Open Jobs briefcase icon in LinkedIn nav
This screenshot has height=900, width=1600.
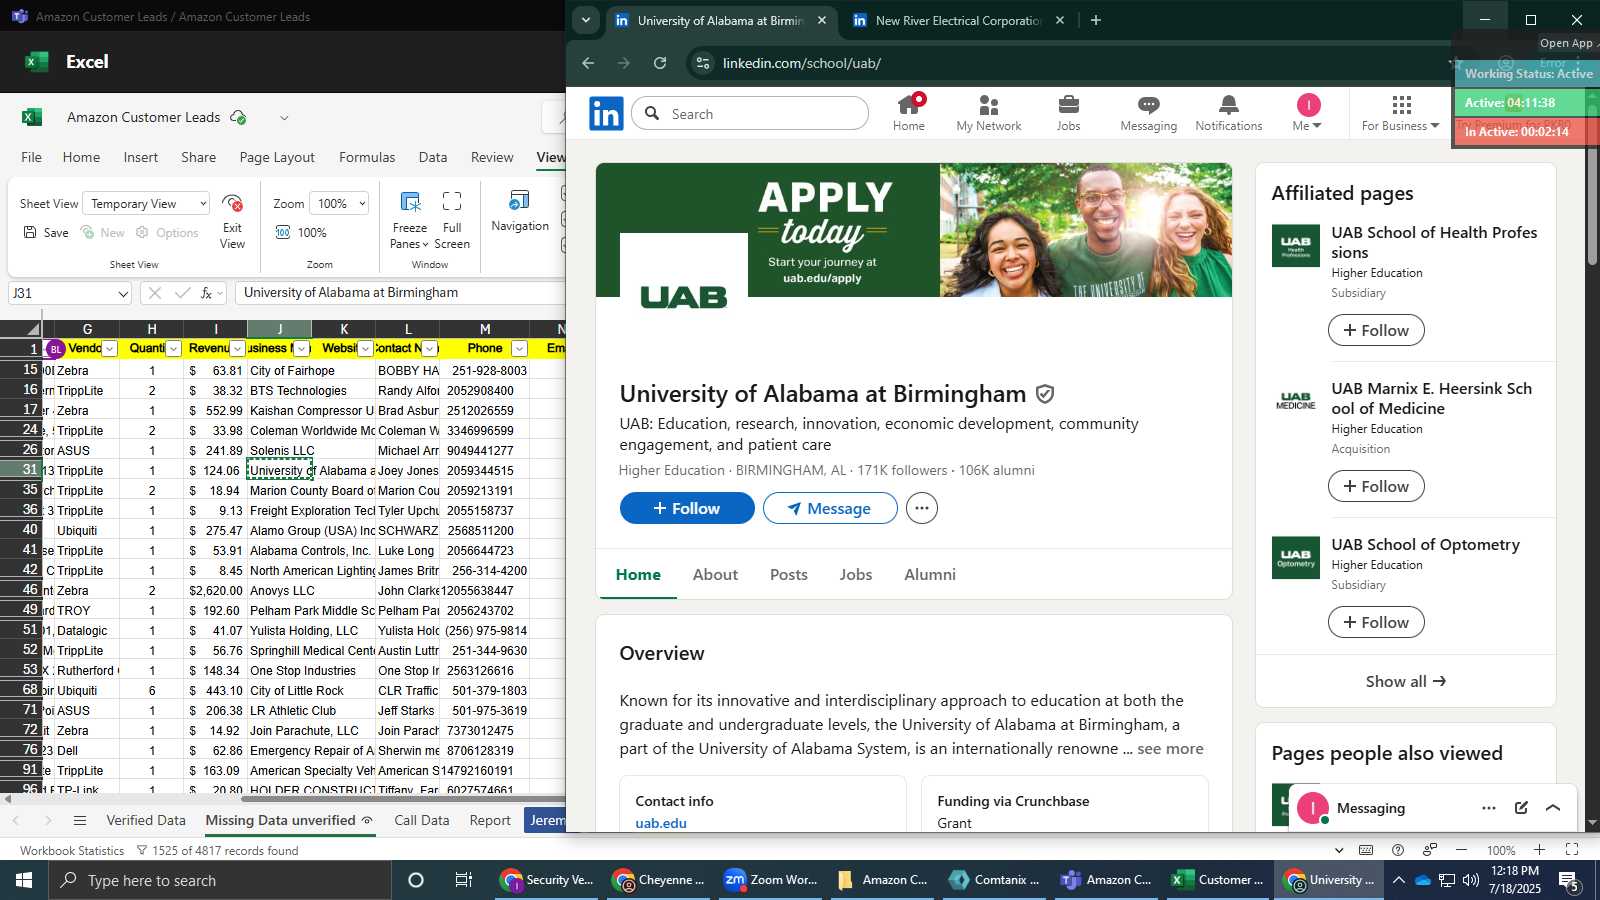[x=1068, y=113]
